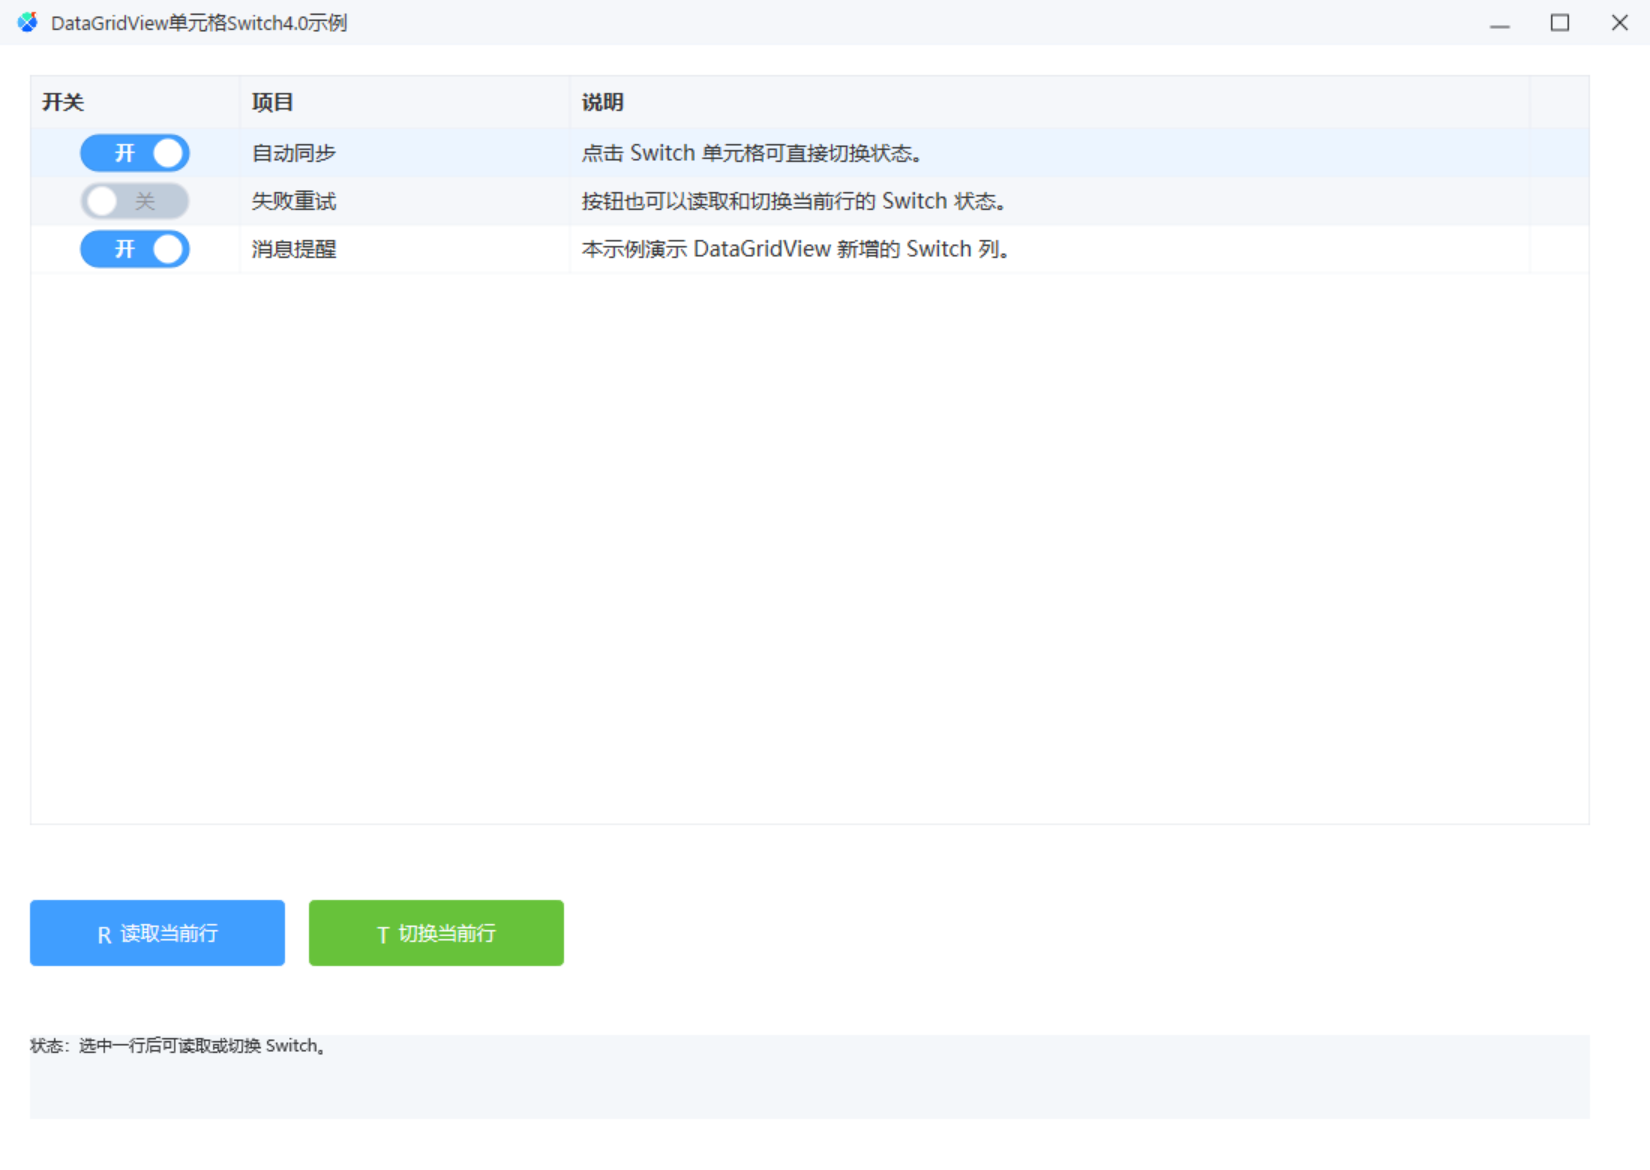Viewport: 1650px width, 1170px height.
Task: Click the description starting with 本示例演示 DataGridView
Action: (x=1050, y=249)
